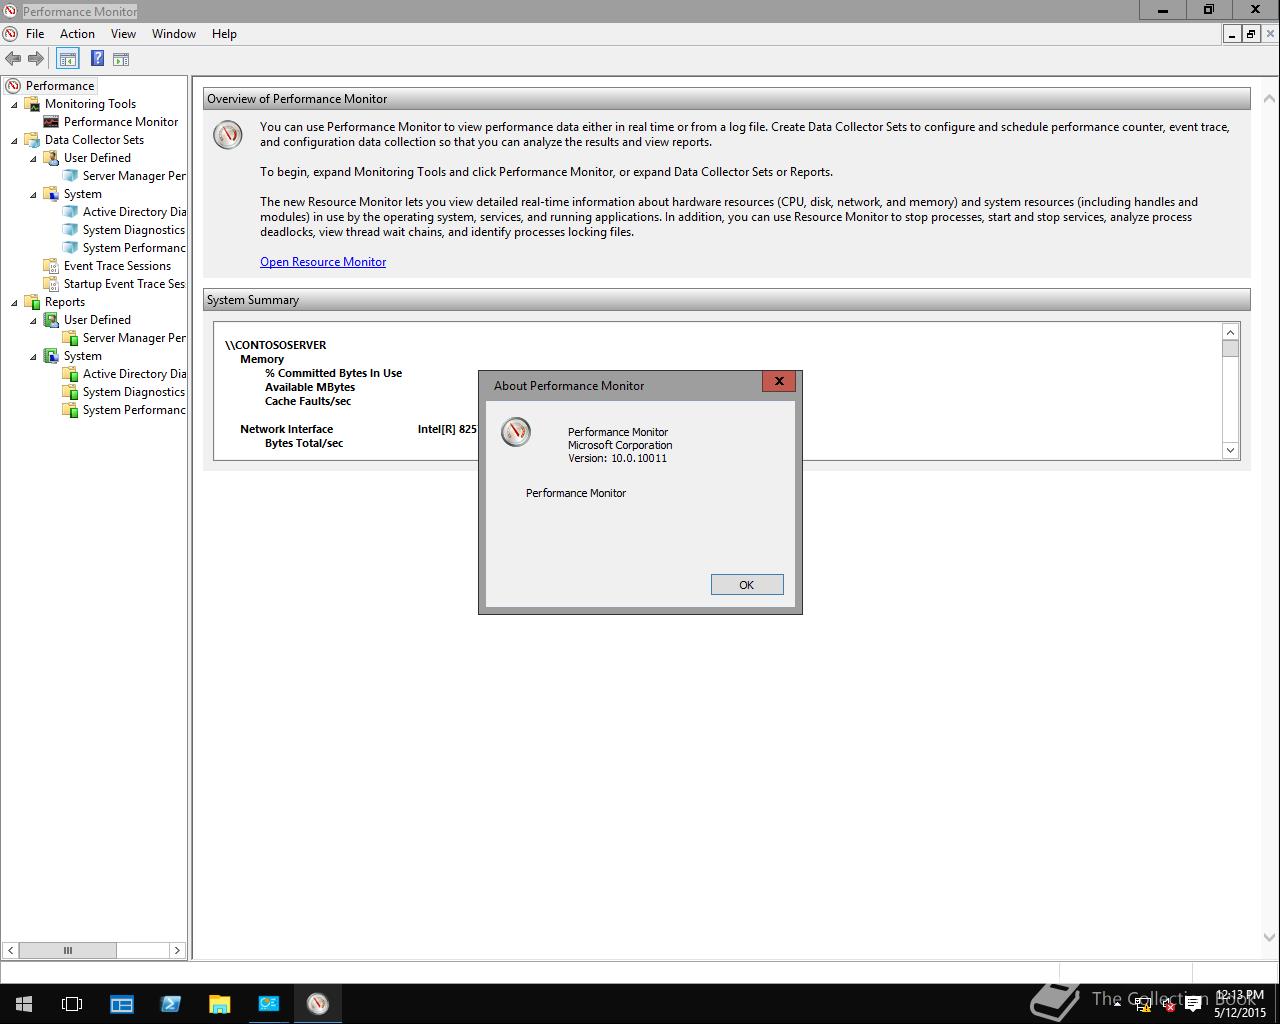
Task: Click the '% Committed Bytes In Use' counter
Action: (333, 373)
